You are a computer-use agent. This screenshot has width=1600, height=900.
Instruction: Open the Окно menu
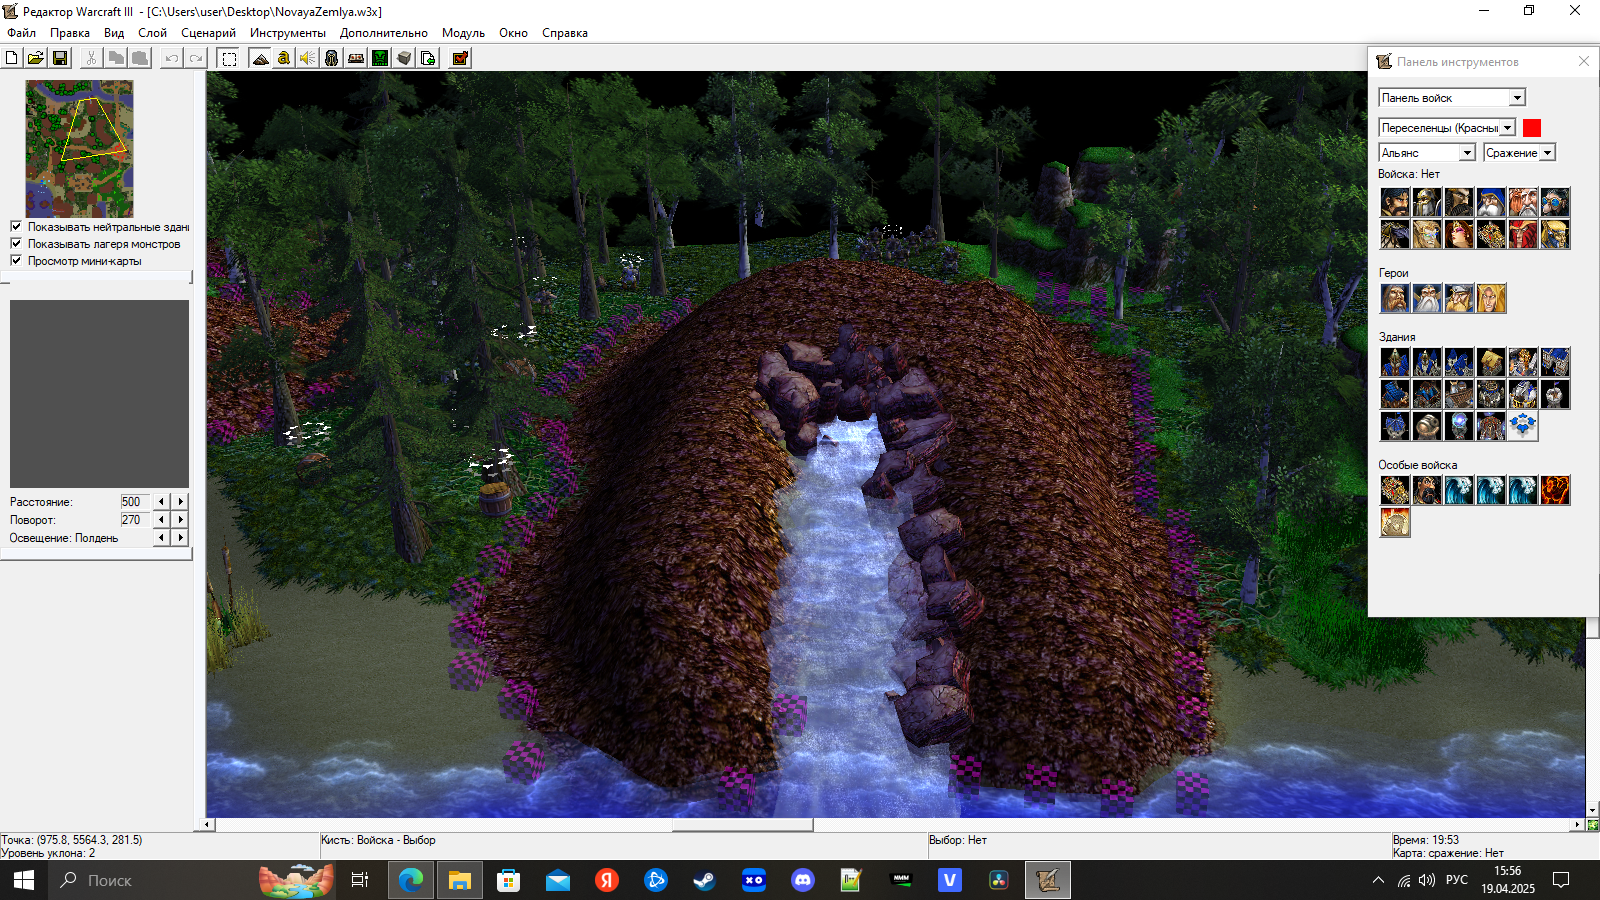click(513, 33)
